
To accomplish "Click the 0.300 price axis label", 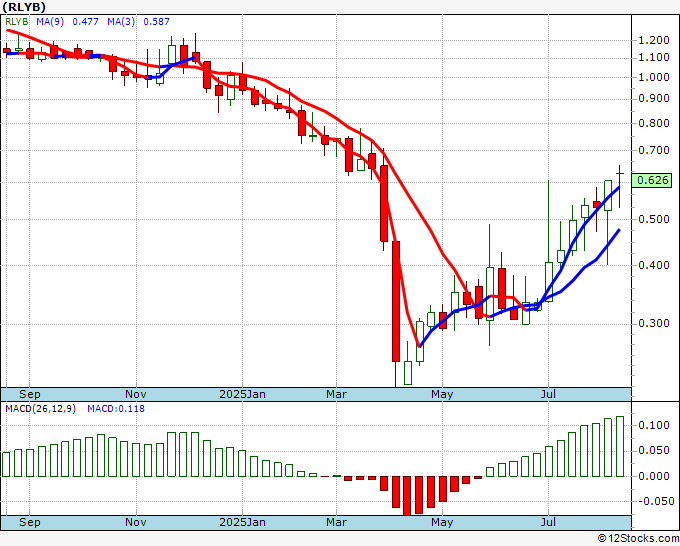I will tap(654, 324).
